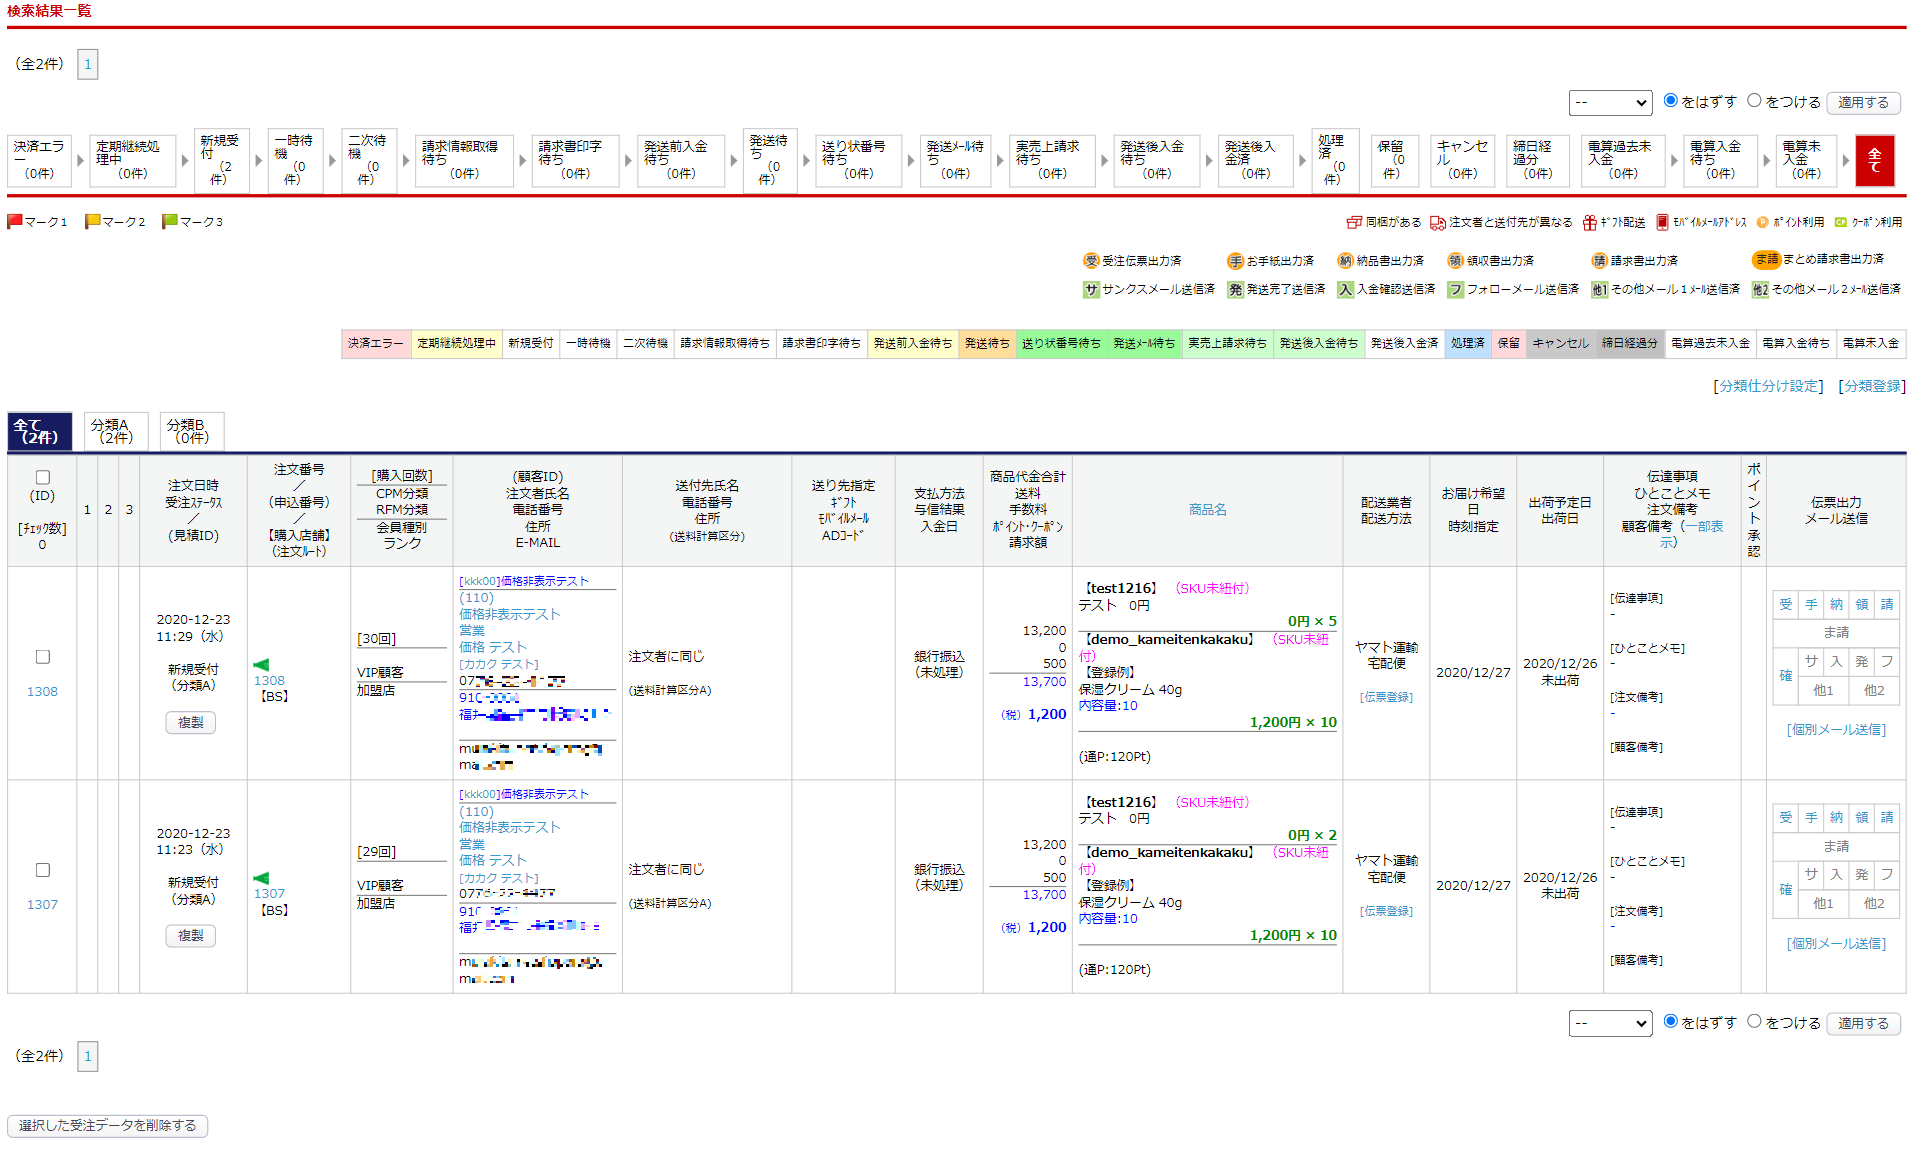Click the green flag icon of order 1307
1915x1149 pixels.
[261, 878]
